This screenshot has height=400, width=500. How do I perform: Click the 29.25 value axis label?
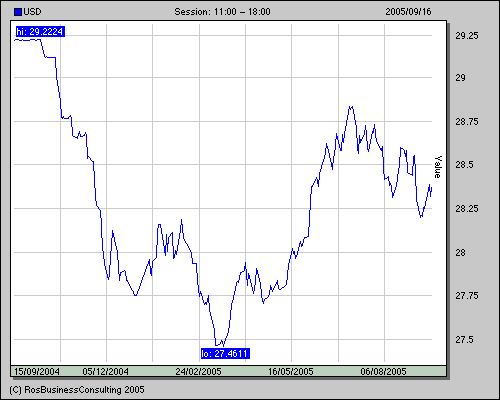(x=467, y=36)
